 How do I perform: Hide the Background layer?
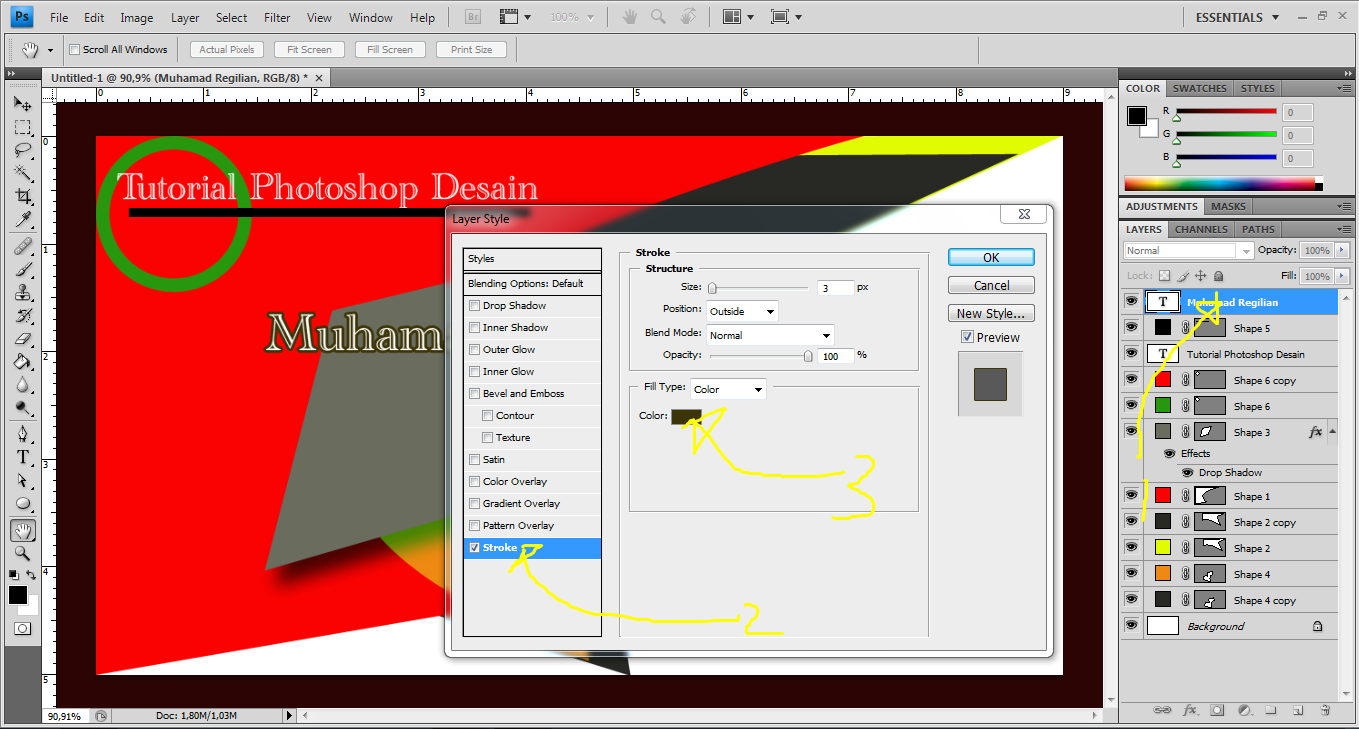pyautogui.click(x=1131, y=625)
